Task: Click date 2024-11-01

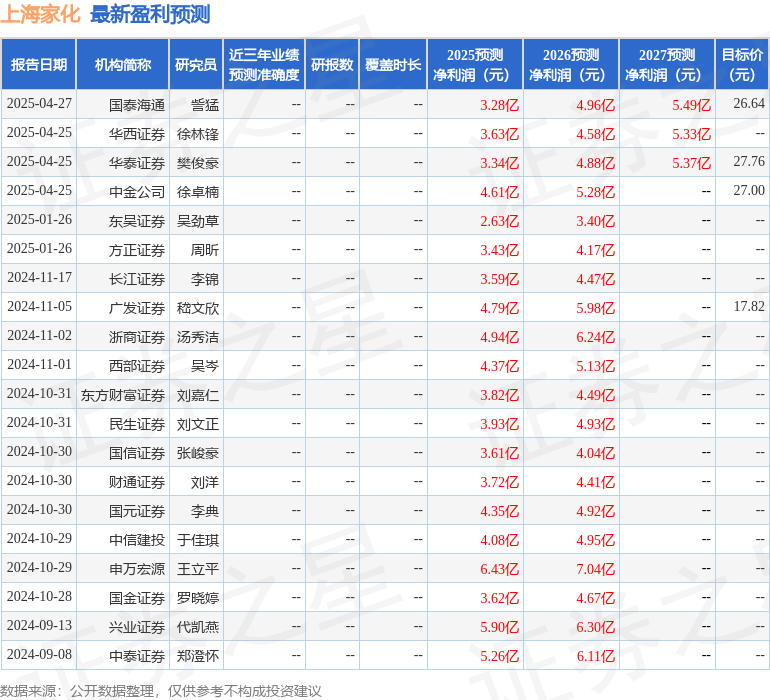Action: coord(39,364)
